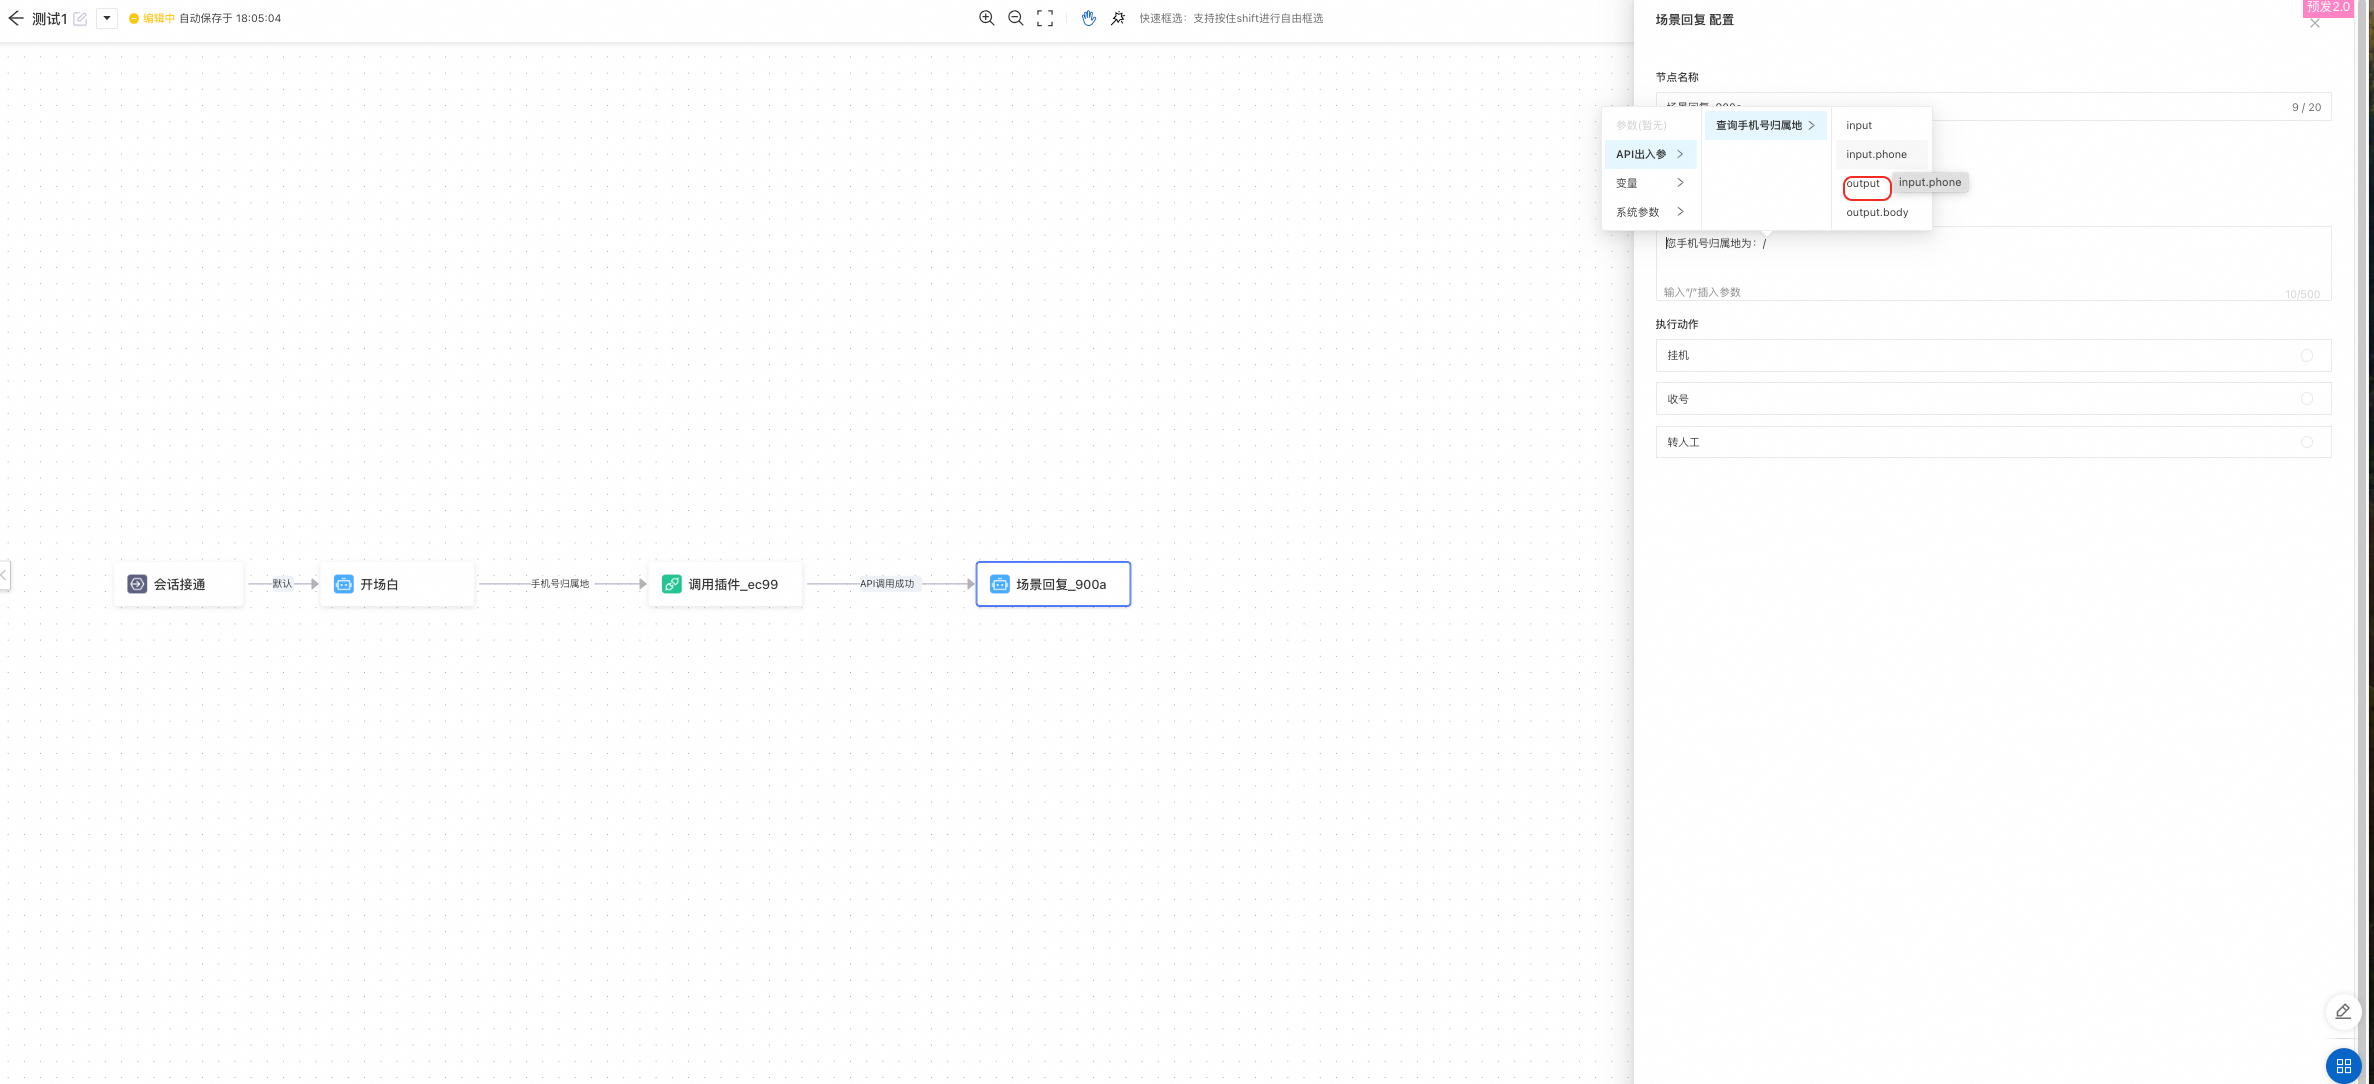
Task: Choose the output parameter
Action: click(x=1863, y=184)
